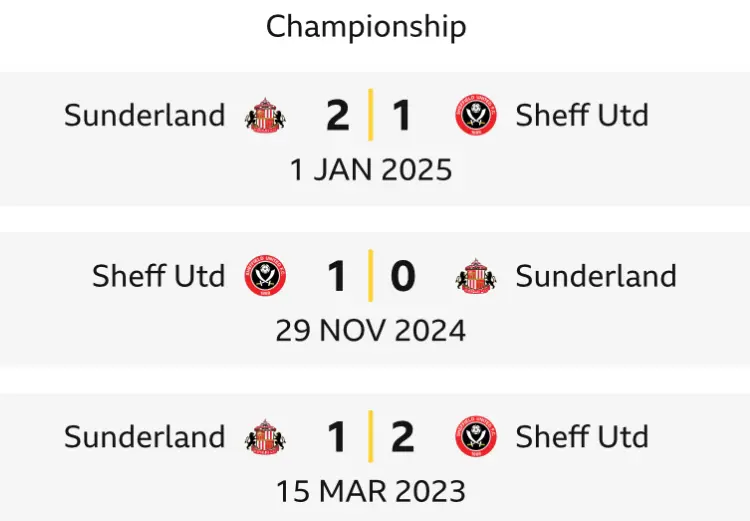Click Sheff Utd's score of 2 in third match
750x521 pixels.
click(403, 437)
